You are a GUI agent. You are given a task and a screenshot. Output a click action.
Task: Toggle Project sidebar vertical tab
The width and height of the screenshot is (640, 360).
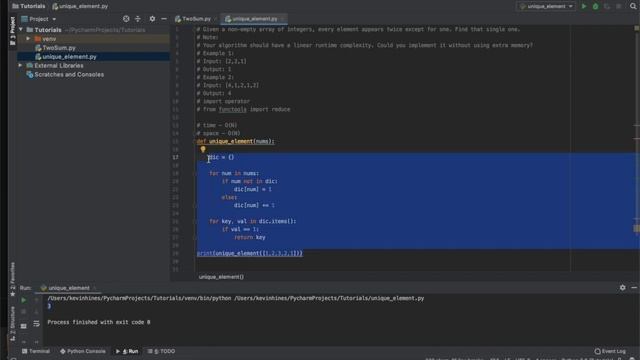click(13, 31)
